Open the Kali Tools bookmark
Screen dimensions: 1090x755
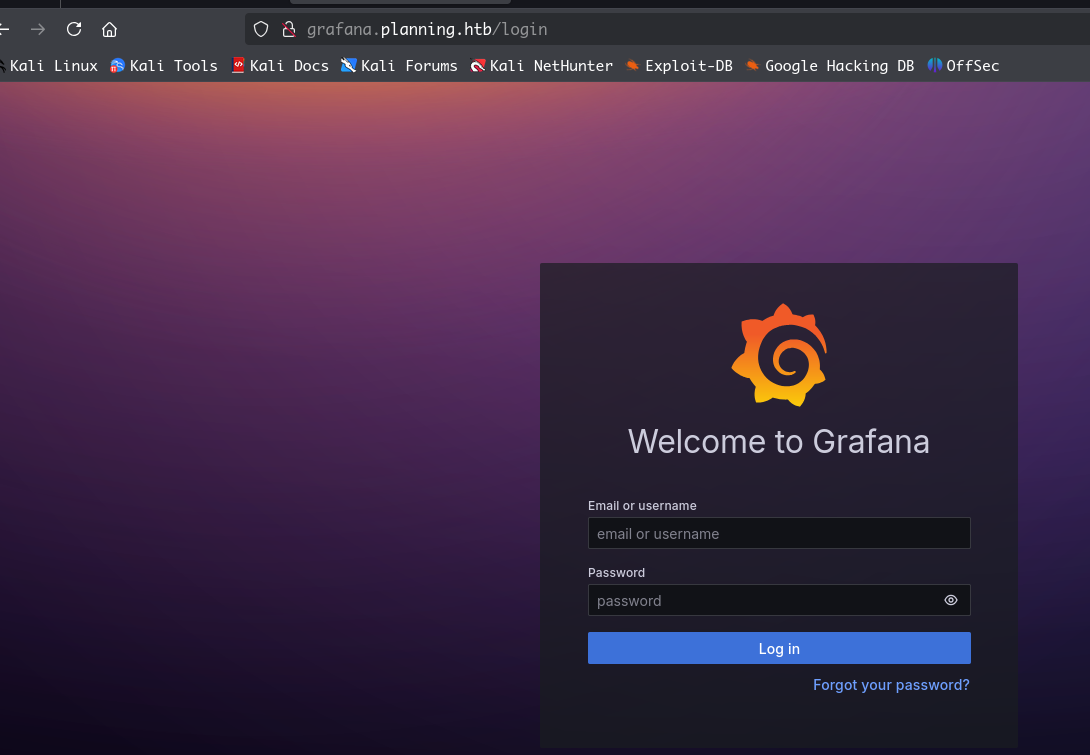tap(164, 66)
